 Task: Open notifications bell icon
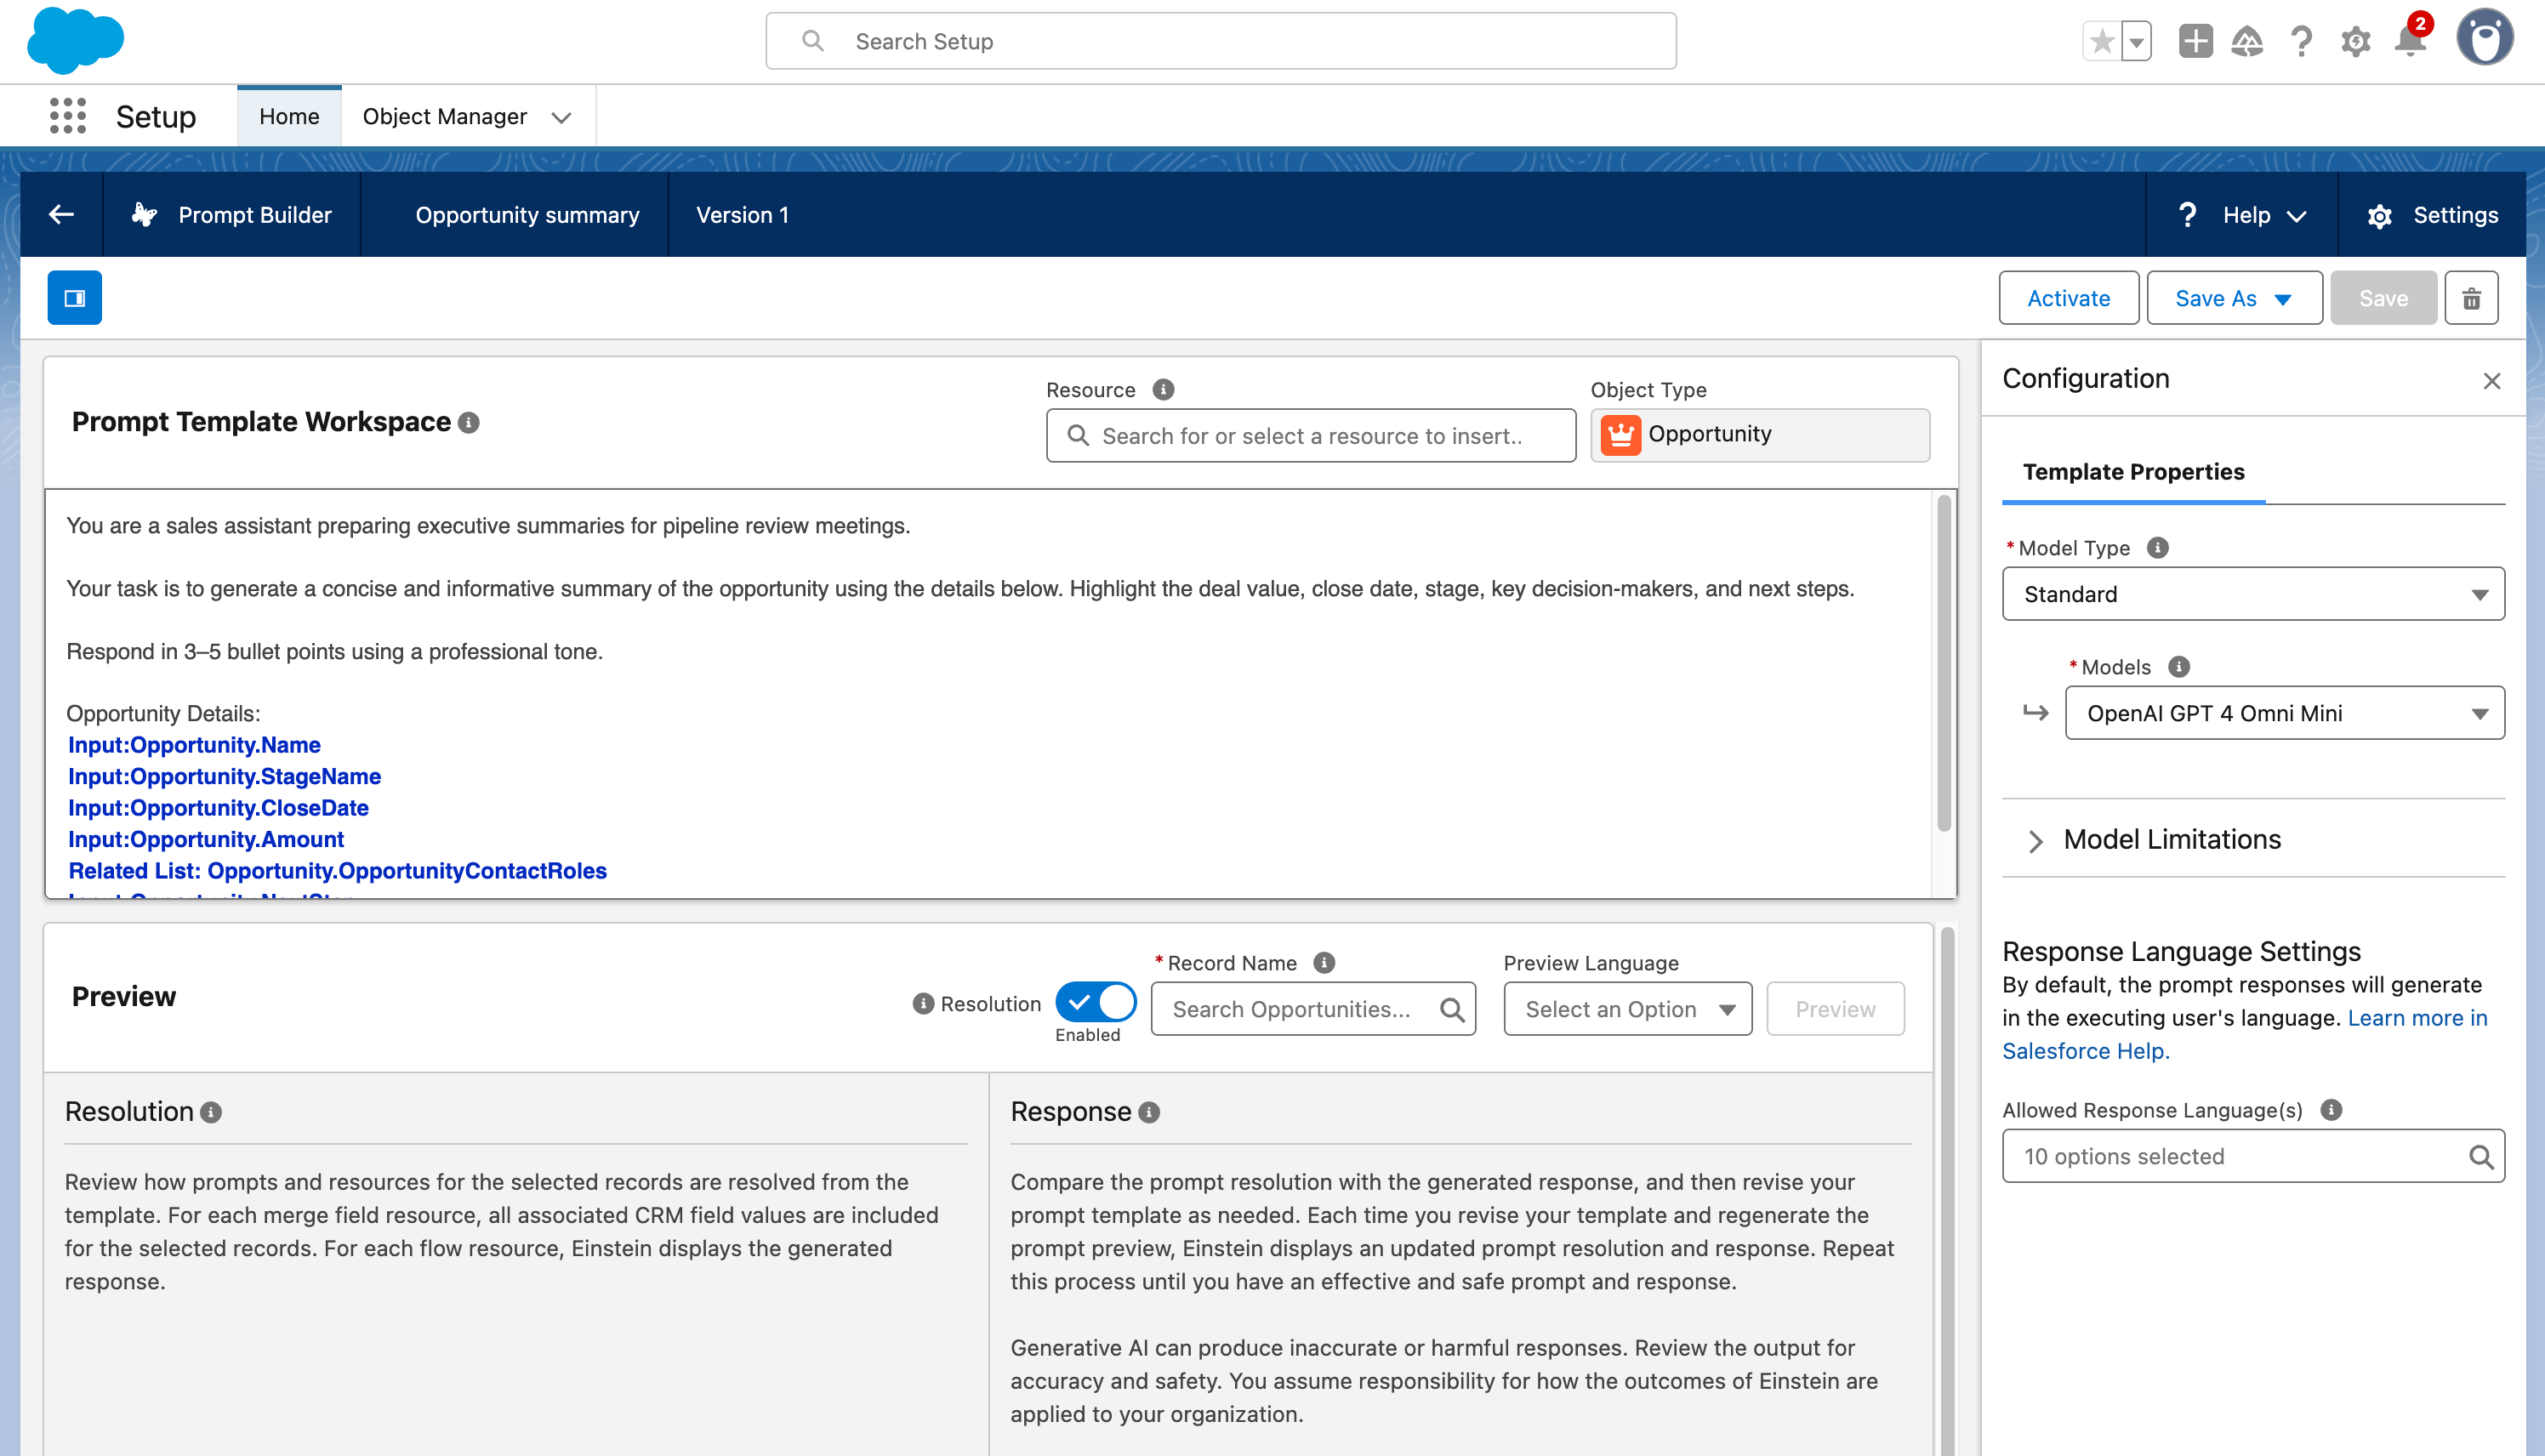tap(2410, 42)
